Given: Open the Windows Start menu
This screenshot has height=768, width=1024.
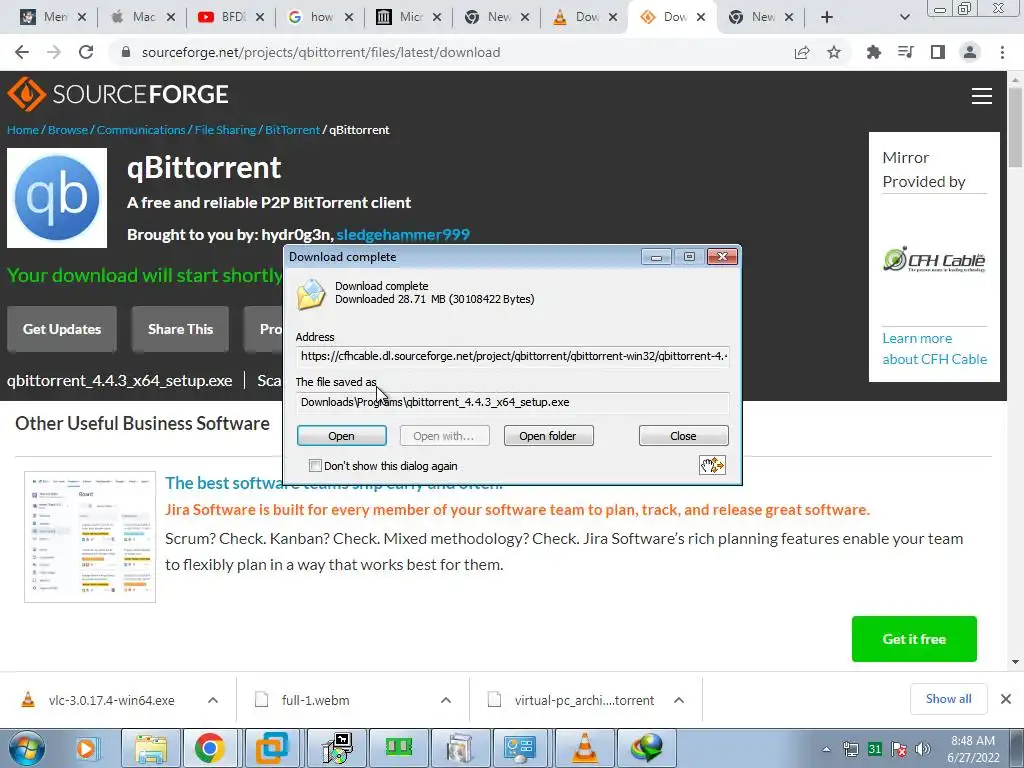Looking at the screenshot, I should tap(27, 748).
